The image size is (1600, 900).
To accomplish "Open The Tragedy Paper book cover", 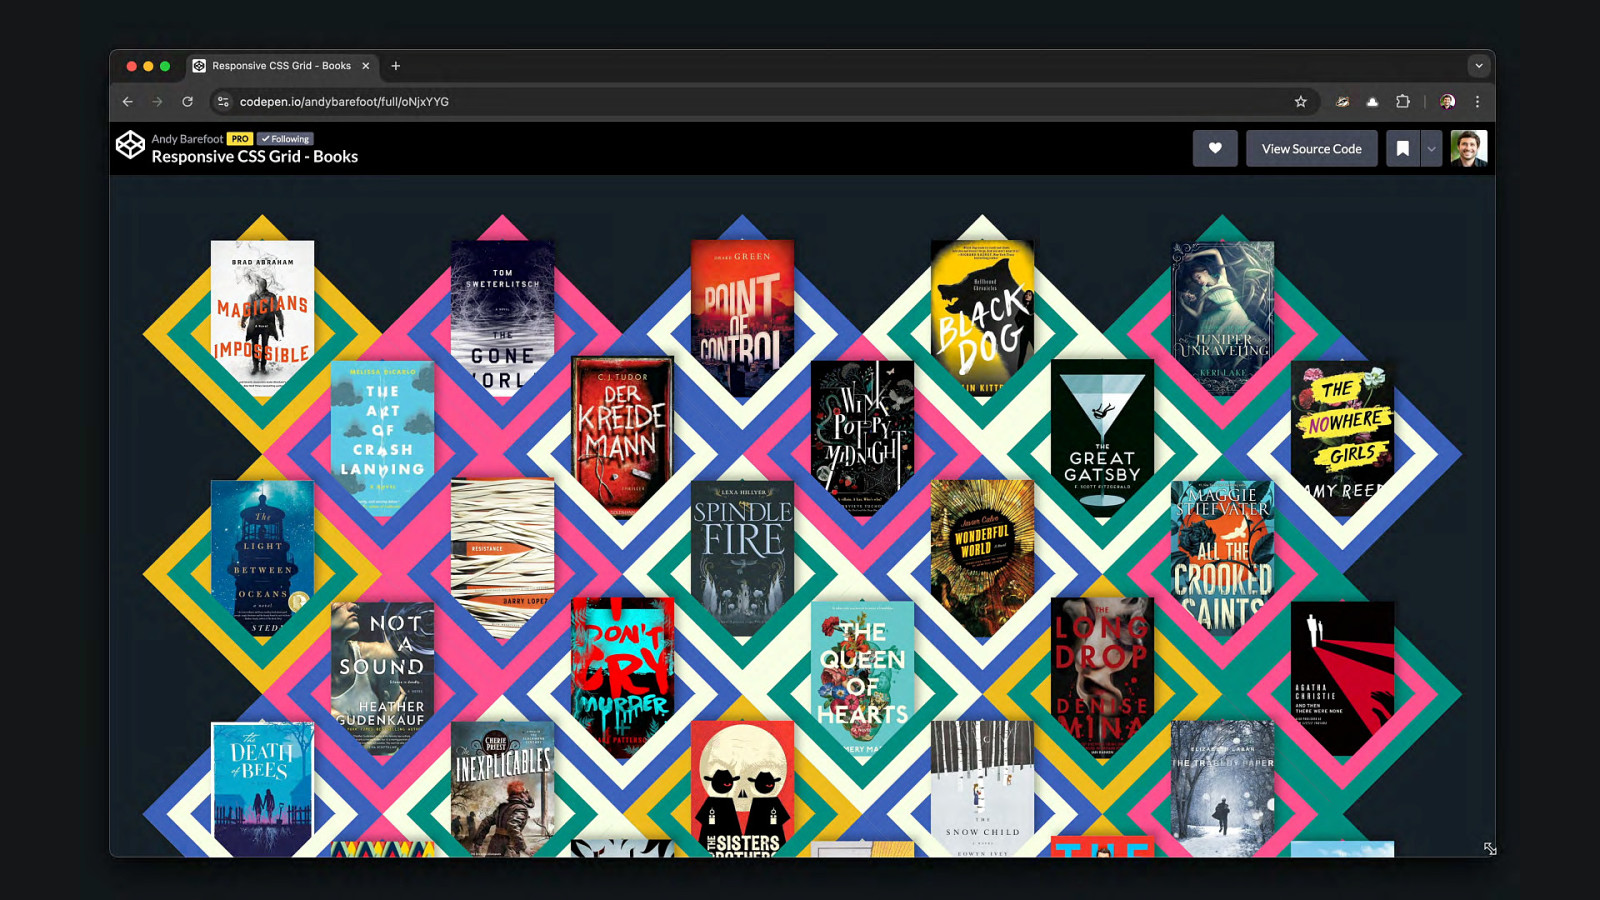I will click(x=1222, y=789).
